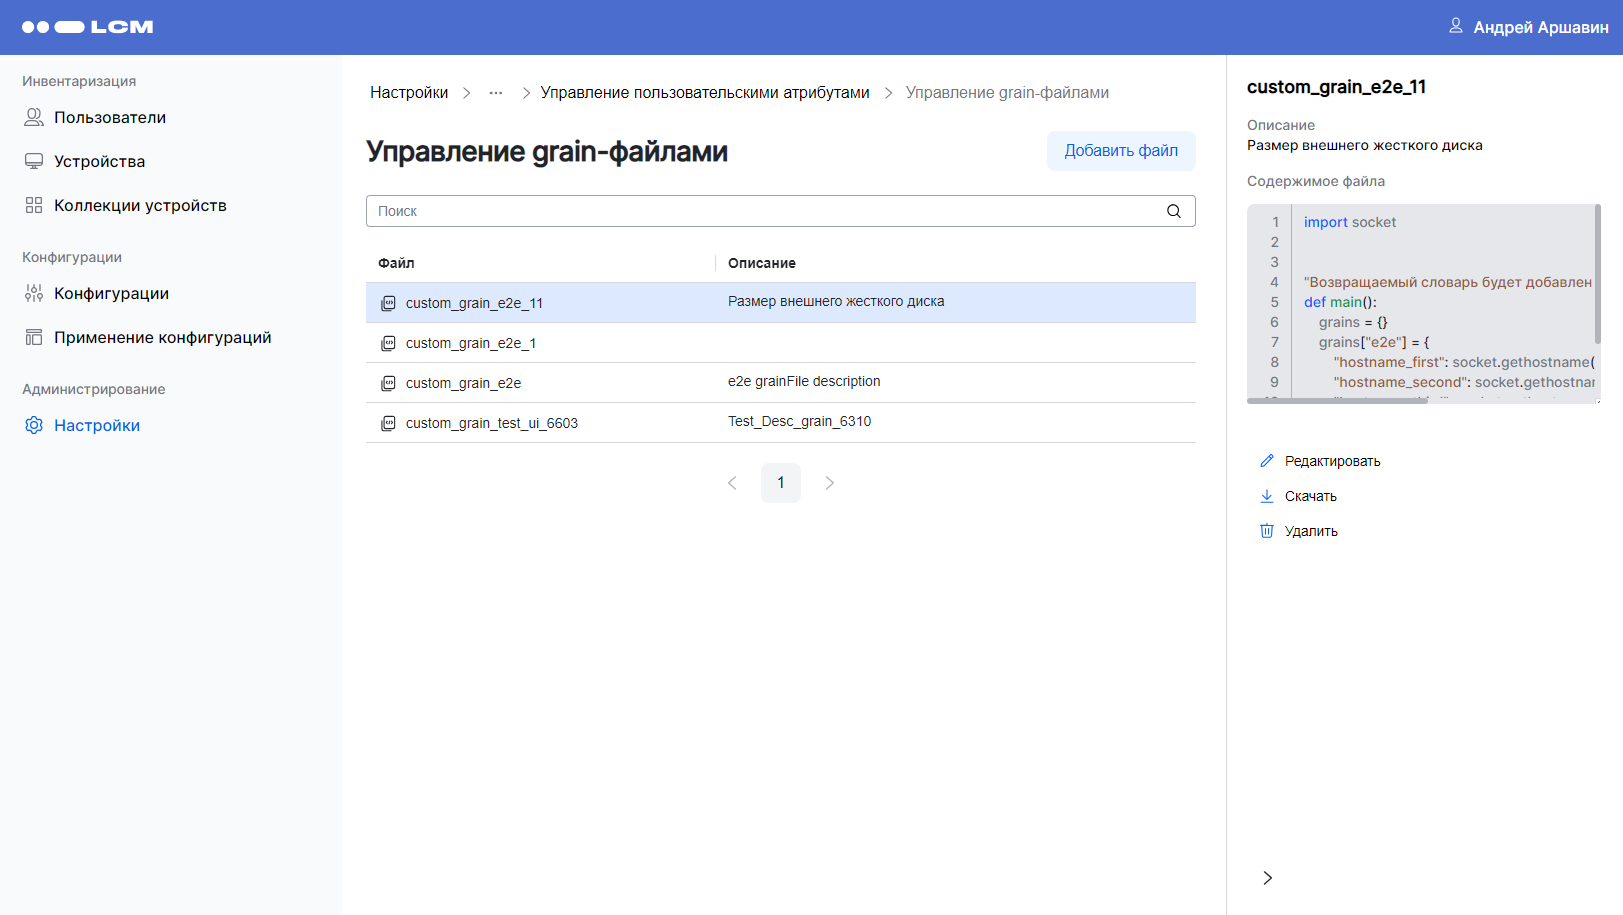1623x915 pixels.
Task: Follow the Управление пользовательскими атрибутами breadcrumb link
Action: coord(704,93)
